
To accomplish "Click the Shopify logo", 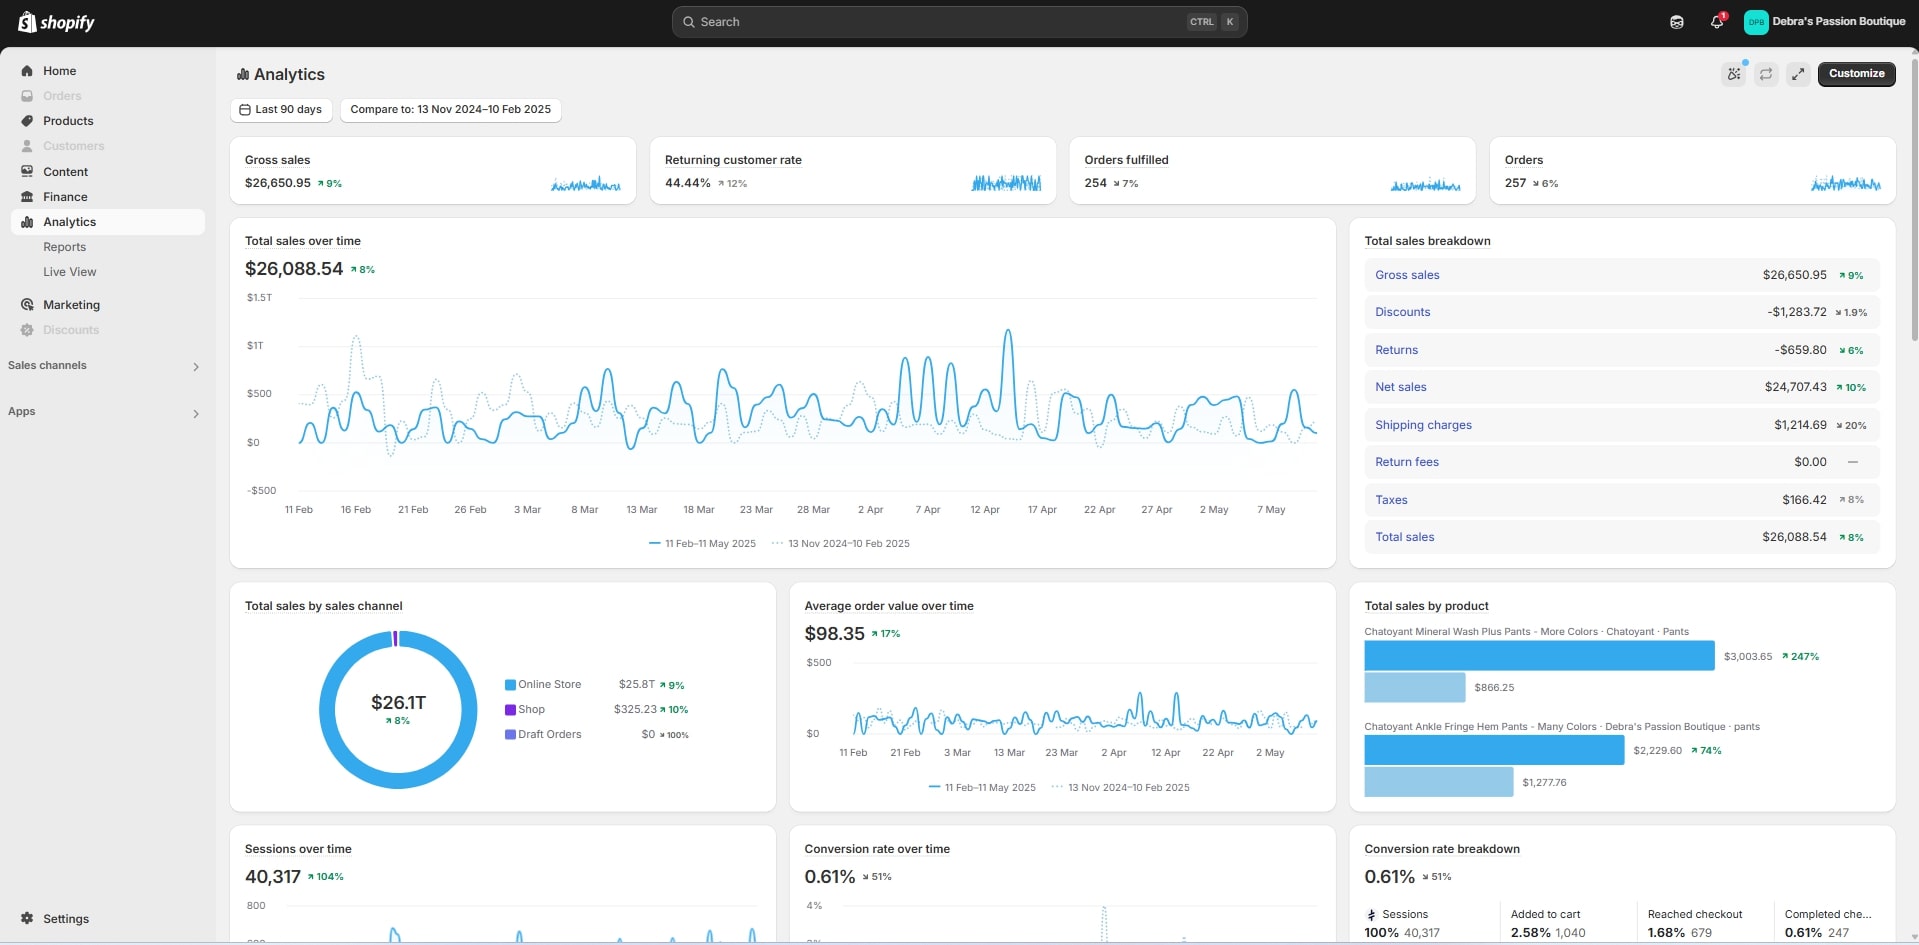I will 57,22.
